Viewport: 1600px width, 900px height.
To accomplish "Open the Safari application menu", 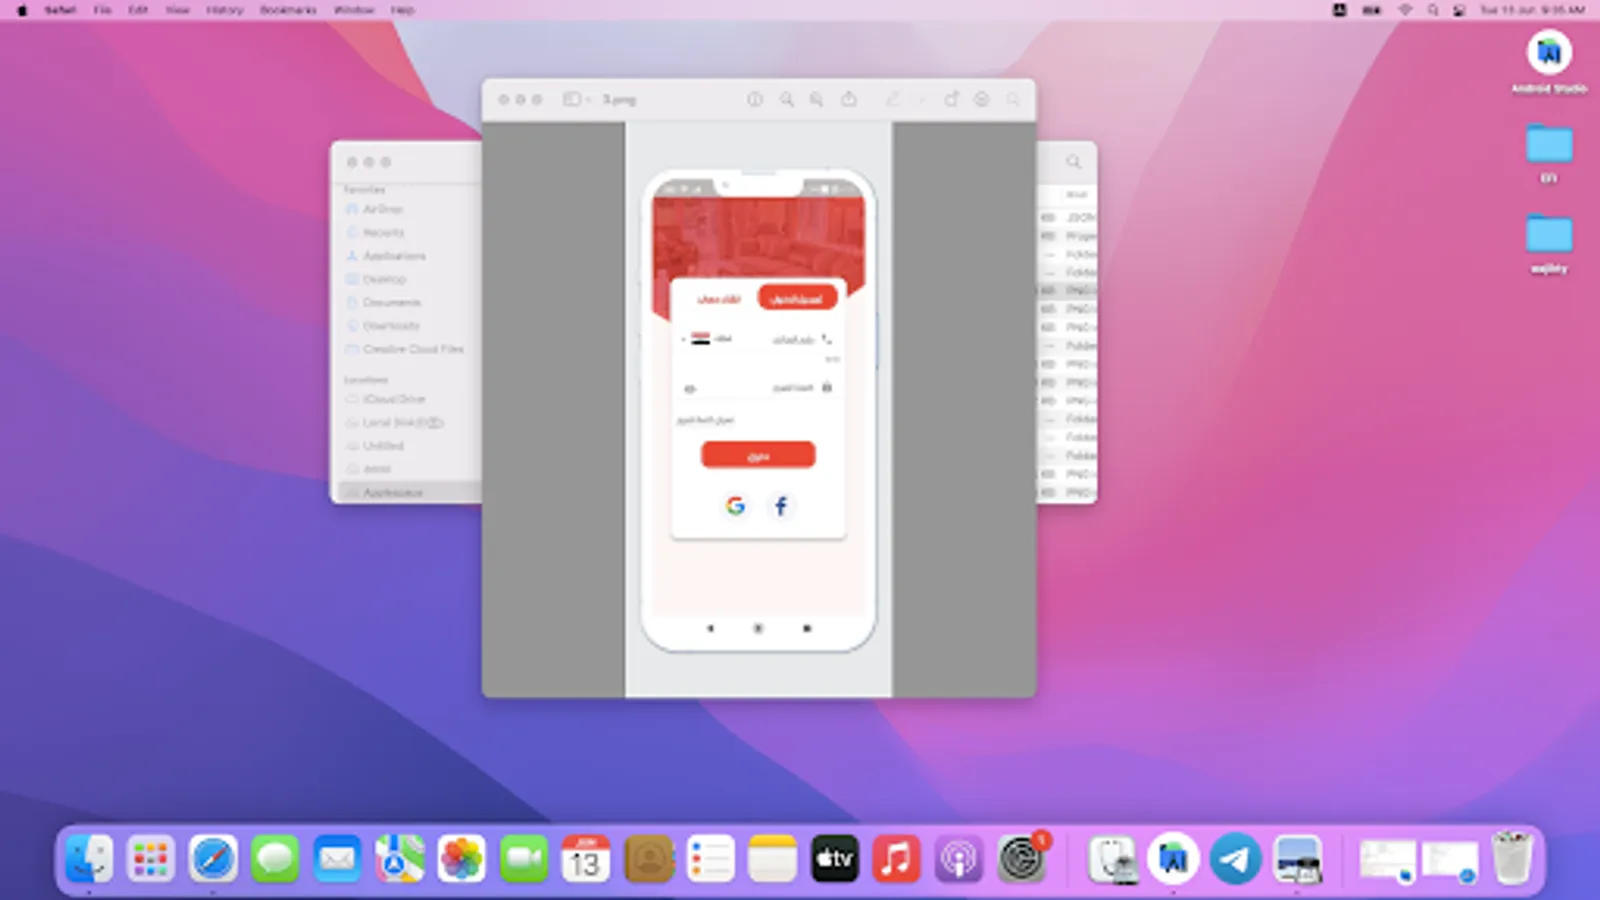I will click(60, 10).
